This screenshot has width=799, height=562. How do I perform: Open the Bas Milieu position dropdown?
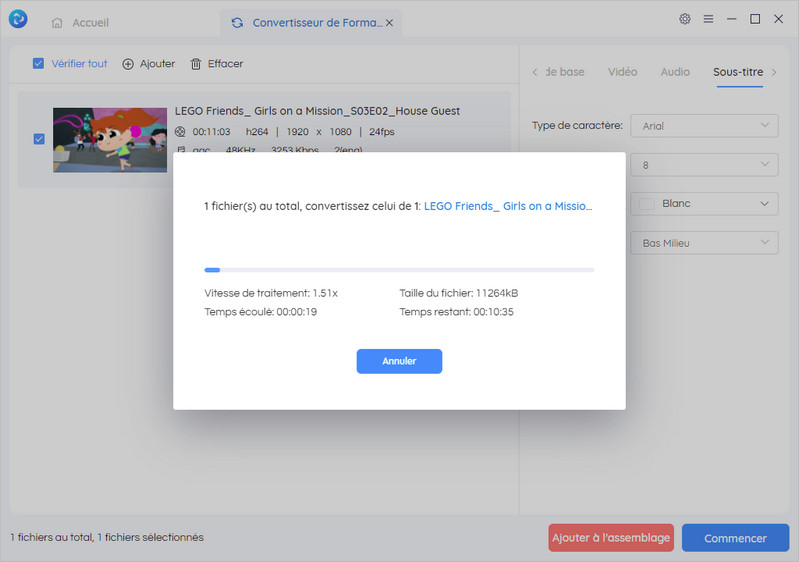[704, 243]
